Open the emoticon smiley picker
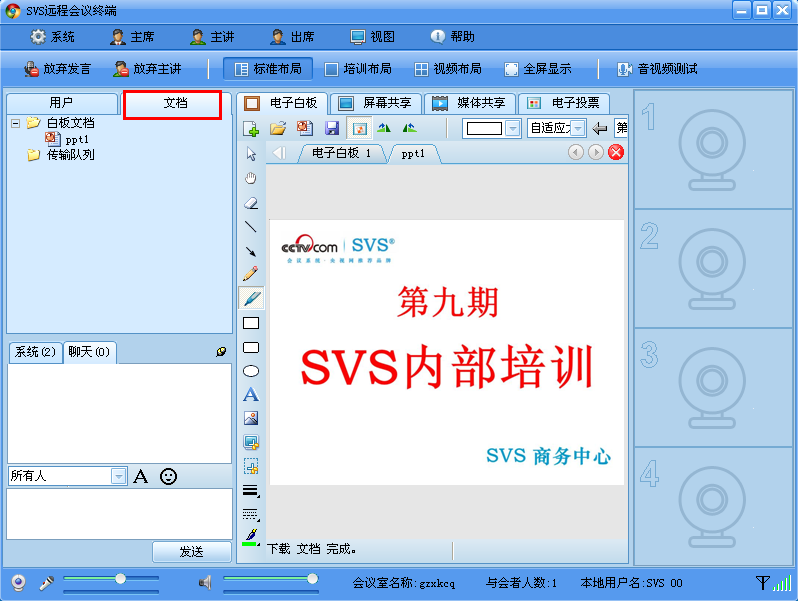 [168, 476]
